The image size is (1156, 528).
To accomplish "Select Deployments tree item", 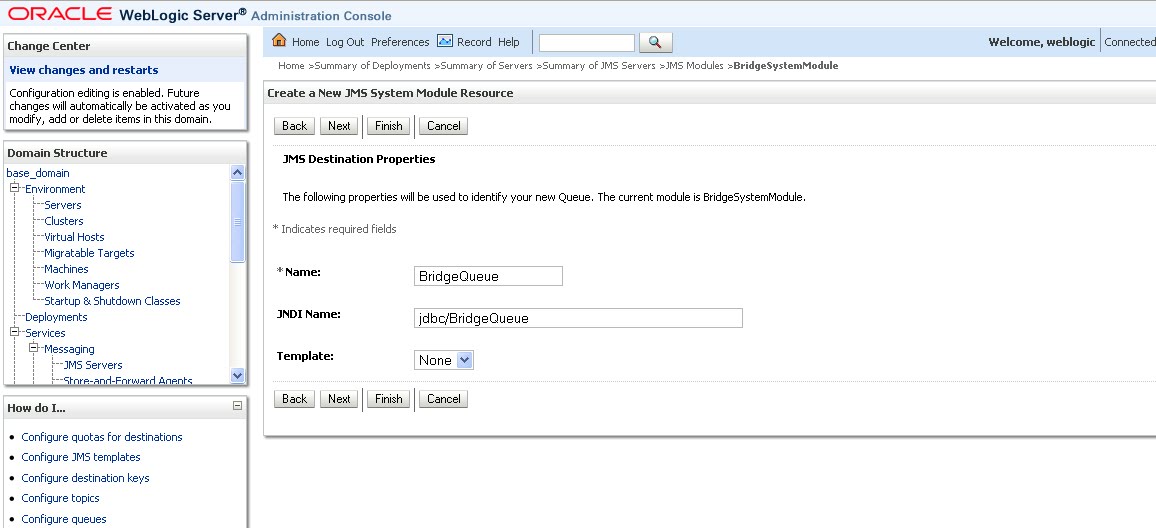I will click(56, 317).
